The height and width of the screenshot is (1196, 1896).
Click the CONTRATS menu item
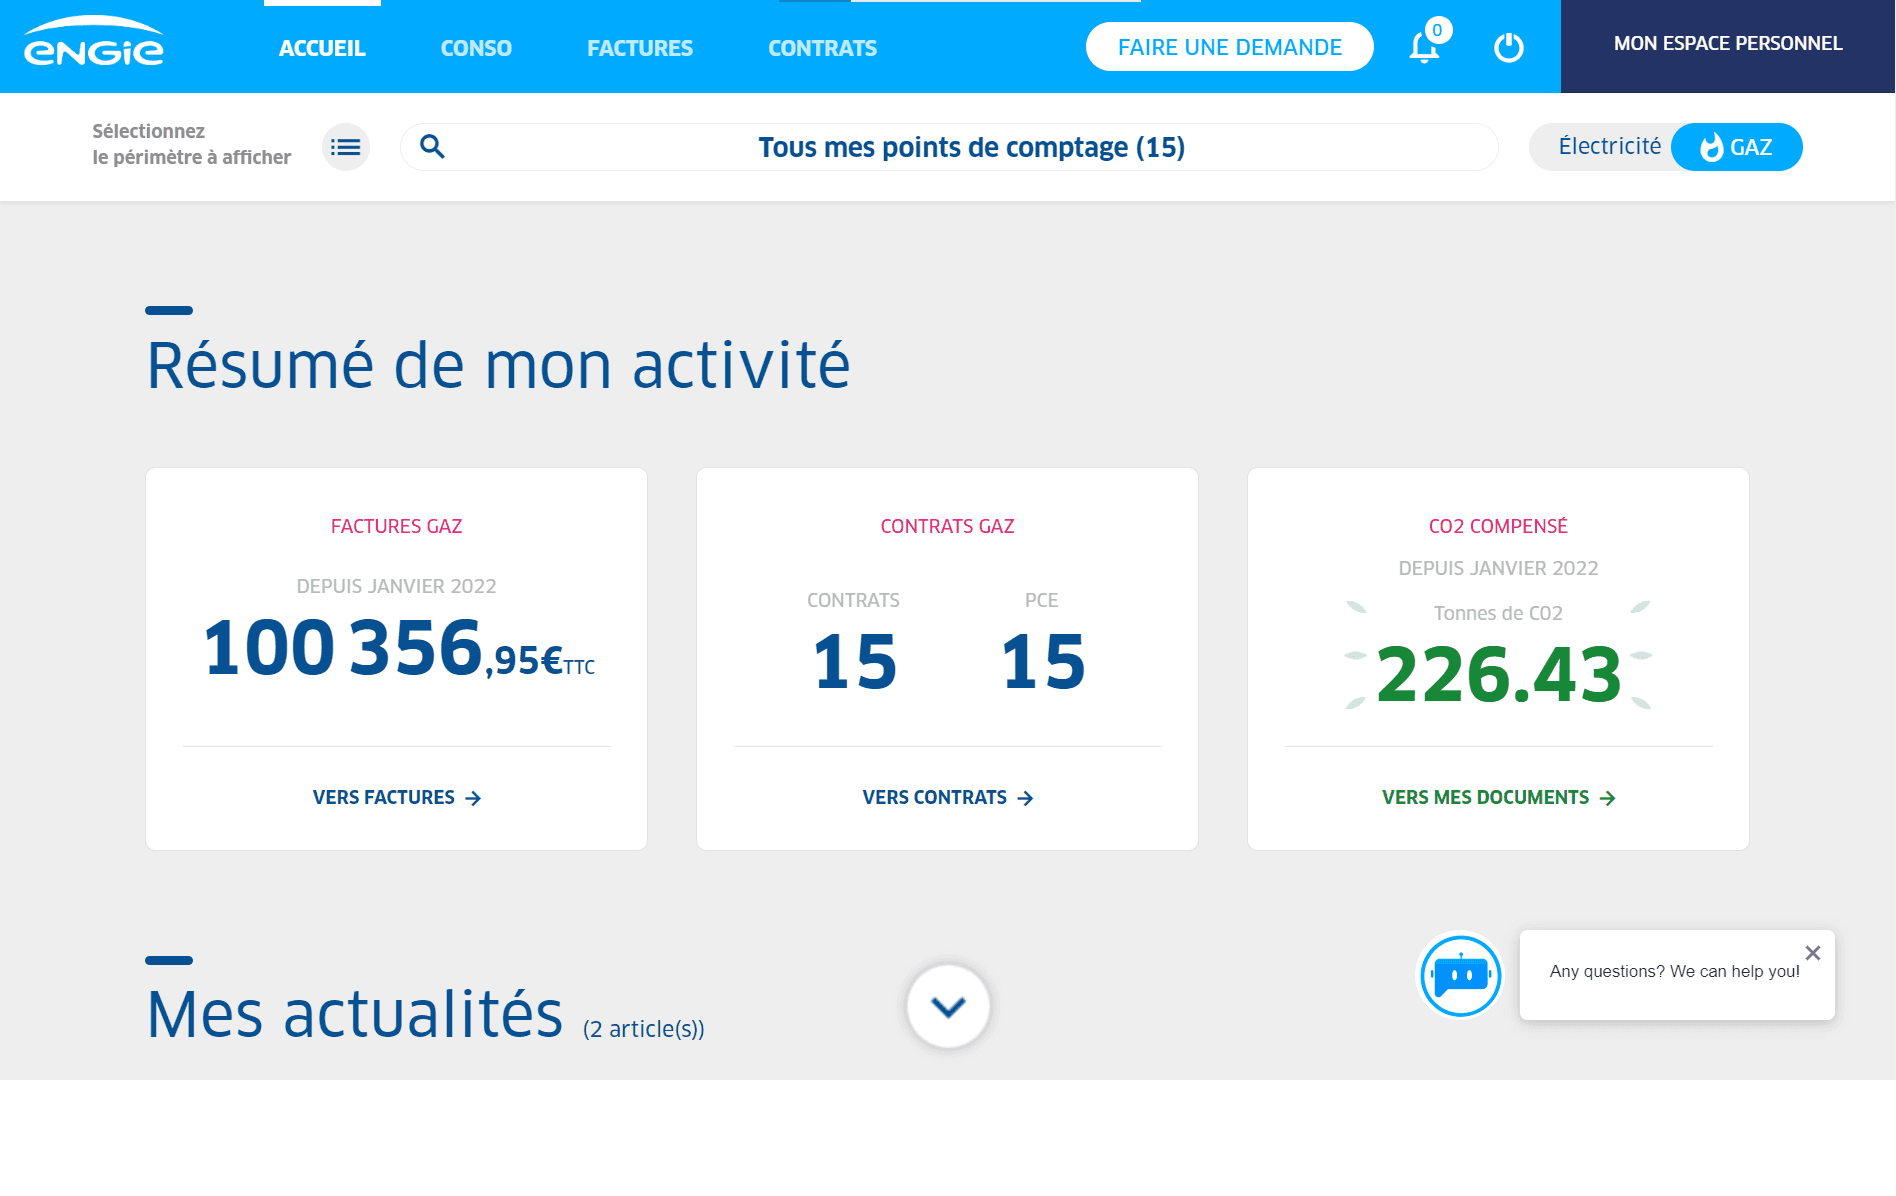(x=822, y=47)
